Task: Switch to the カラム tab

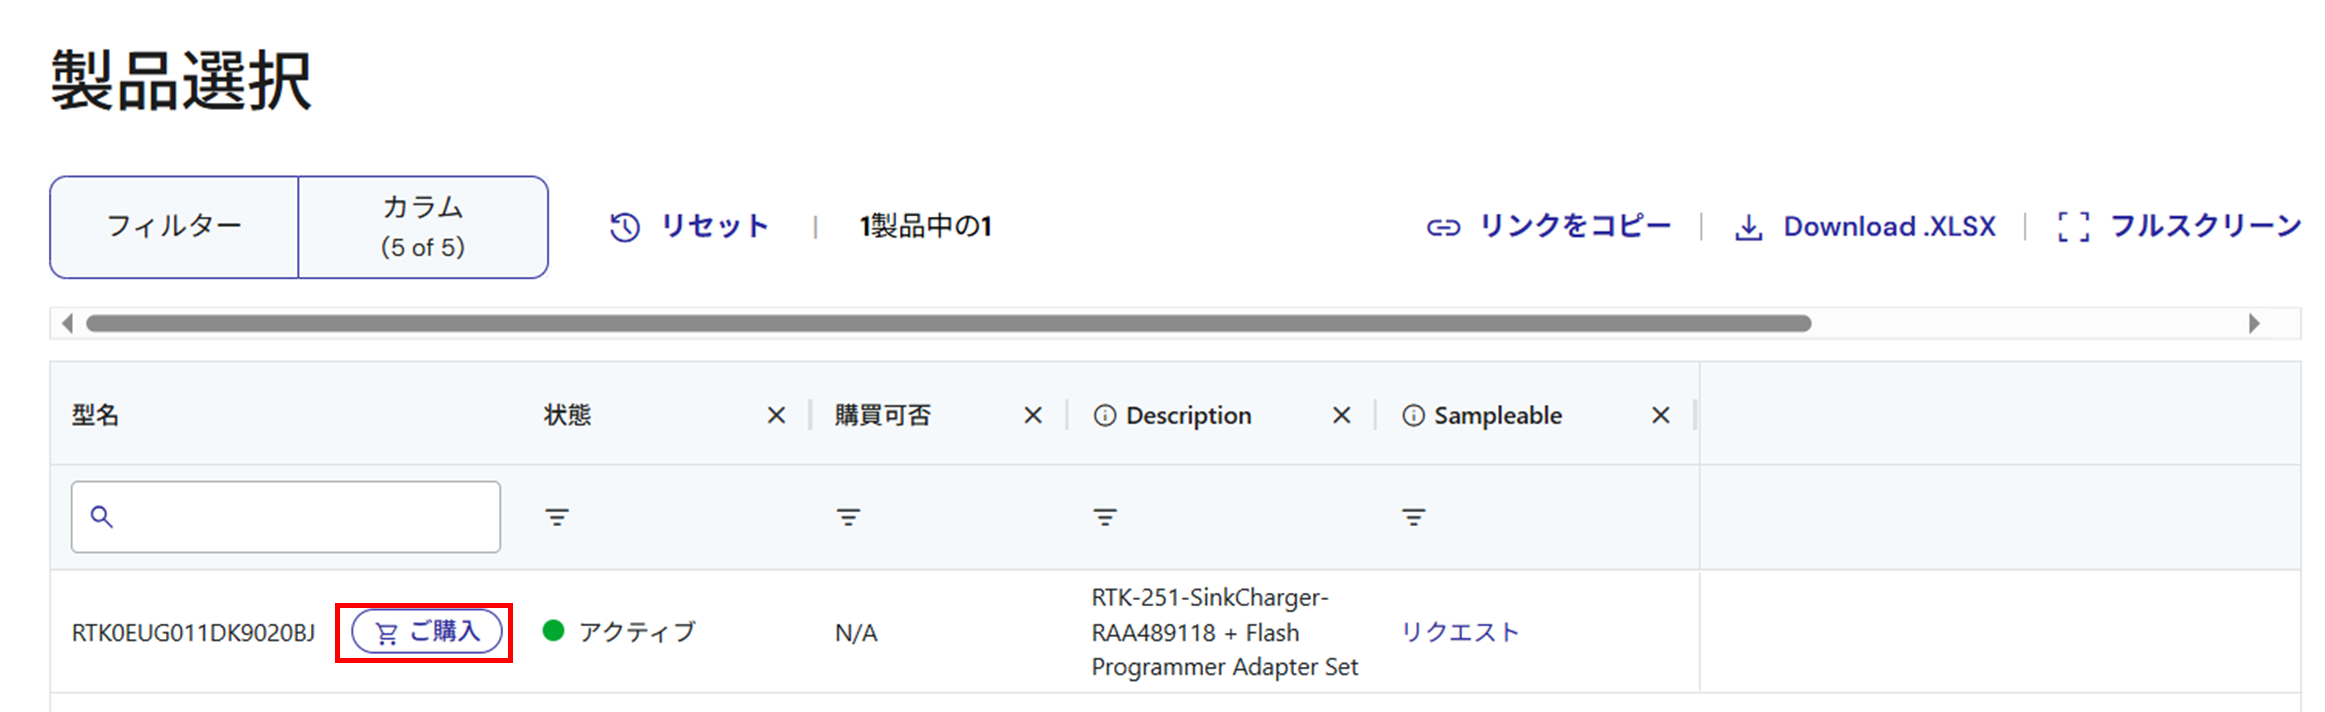Action: [423, 227]
